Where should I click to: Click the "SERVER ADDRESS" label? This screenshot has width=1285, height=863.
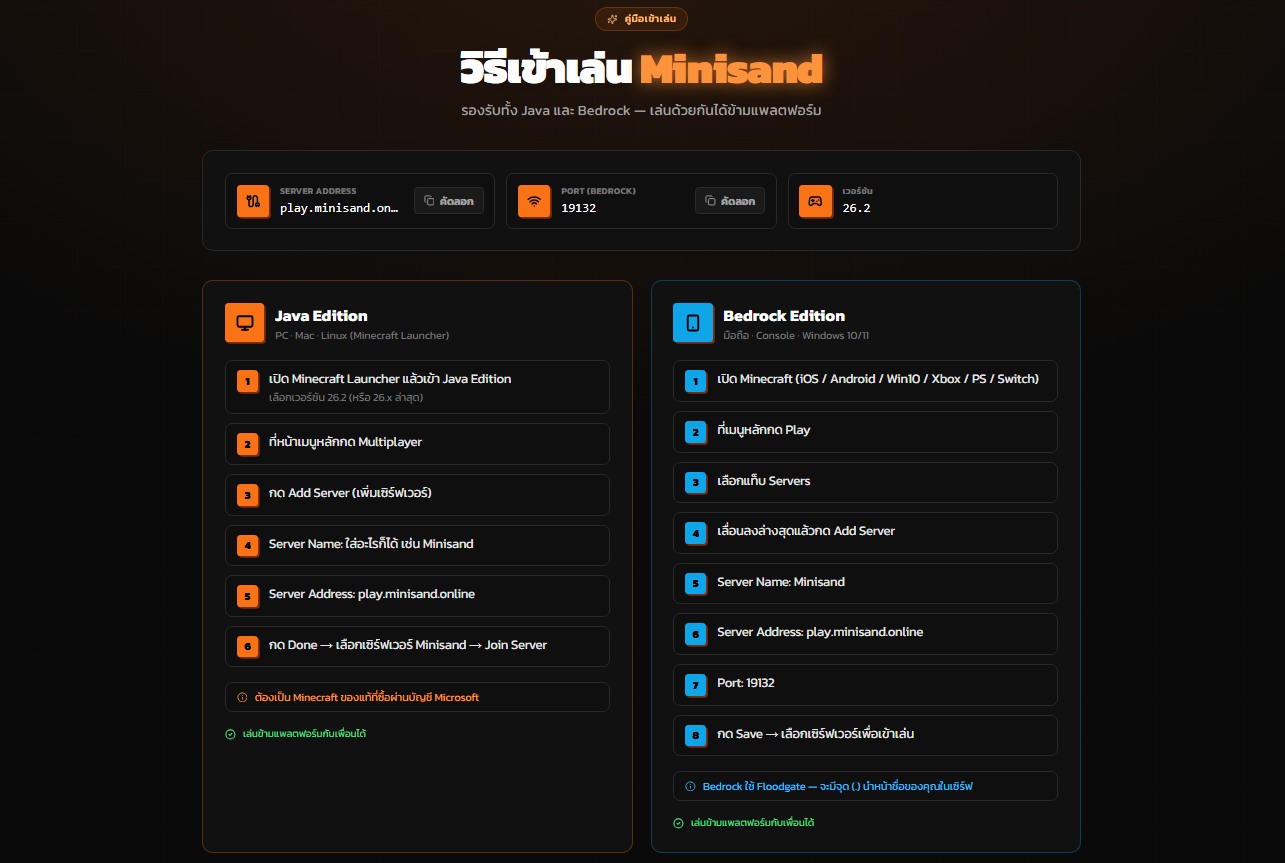(x=318, y=191)
